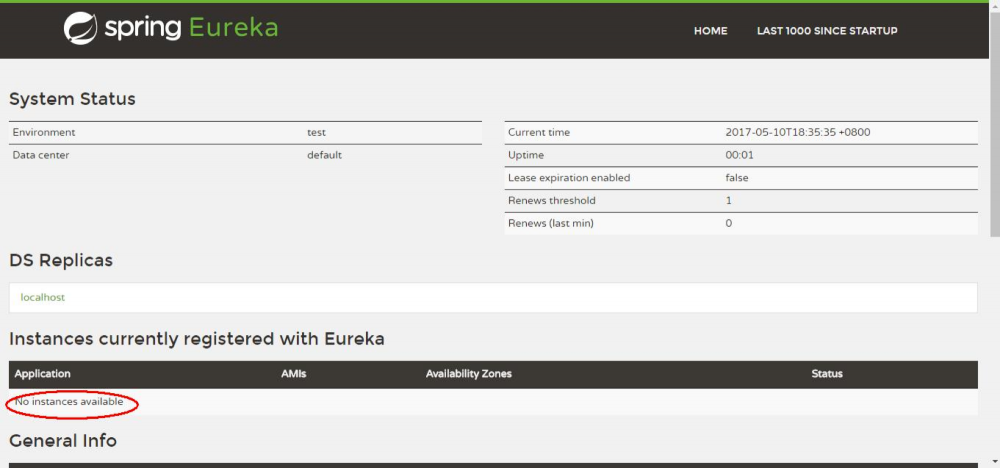The image size is (1000, 468).
Task: Click the Application column header
Action: [x=43, y=374]
